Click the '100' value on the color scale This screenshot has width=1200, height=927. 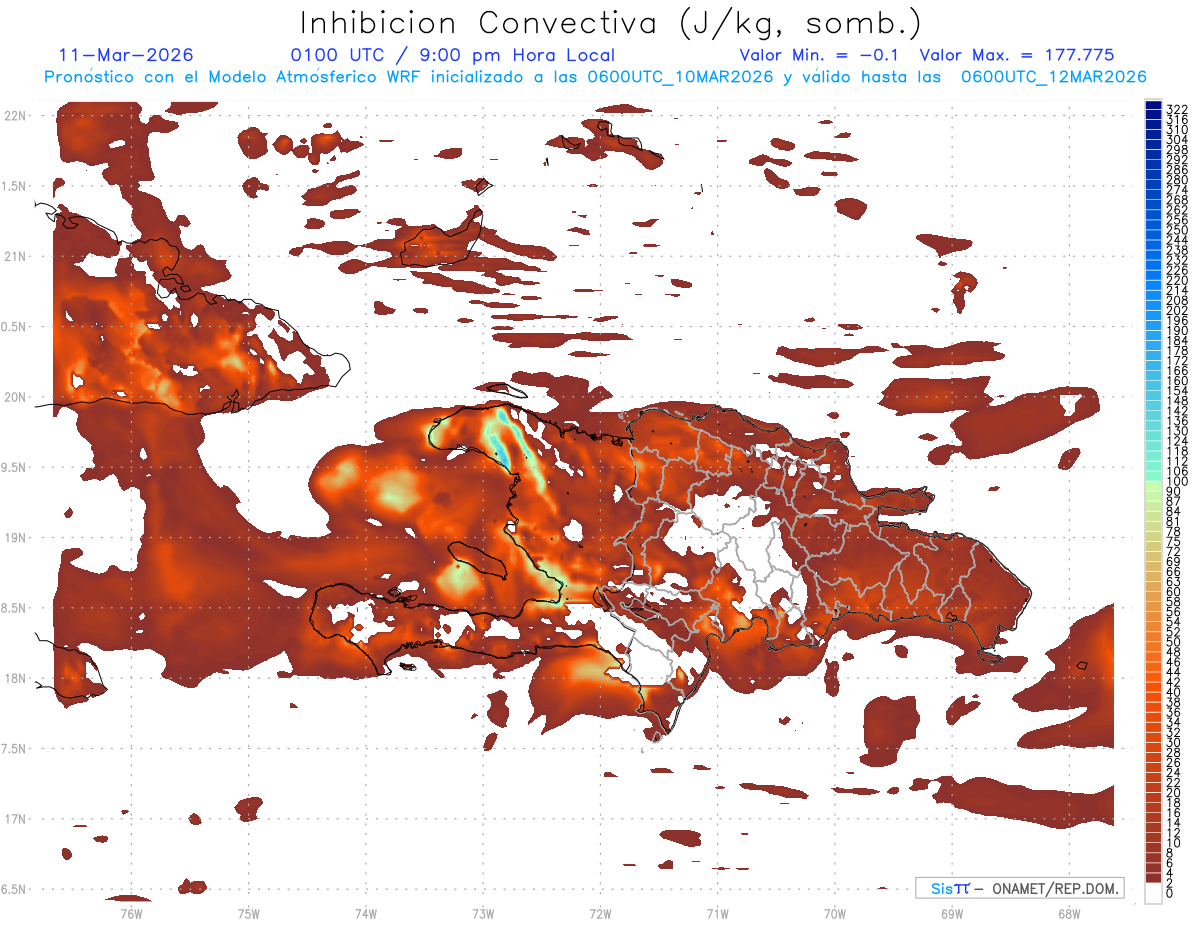point(1176,482)
